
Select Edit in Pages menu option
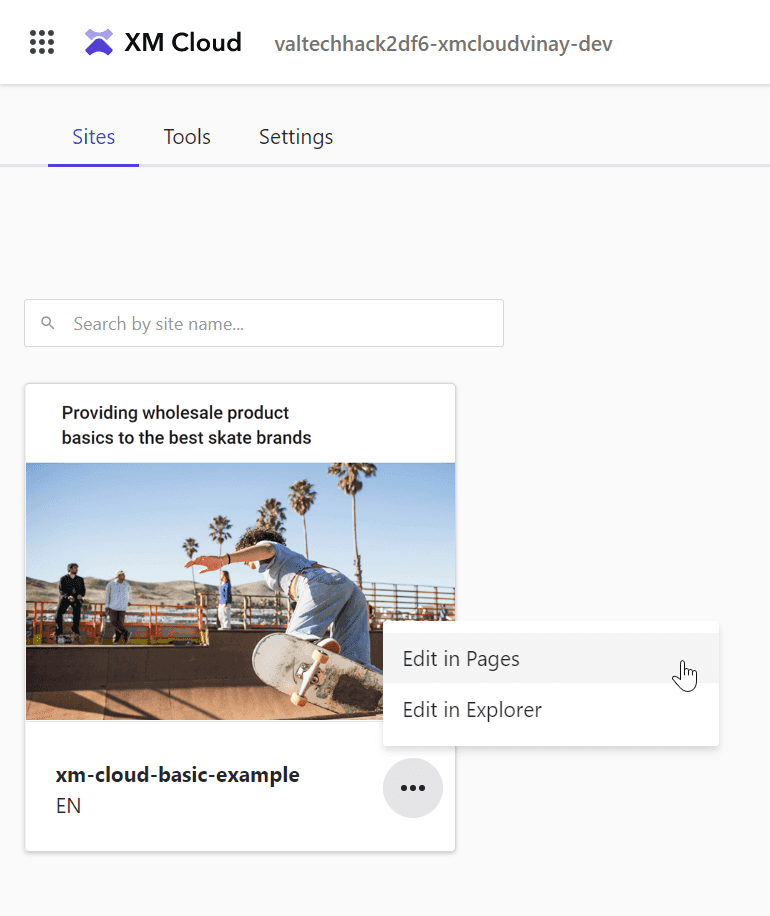(551, 658)
